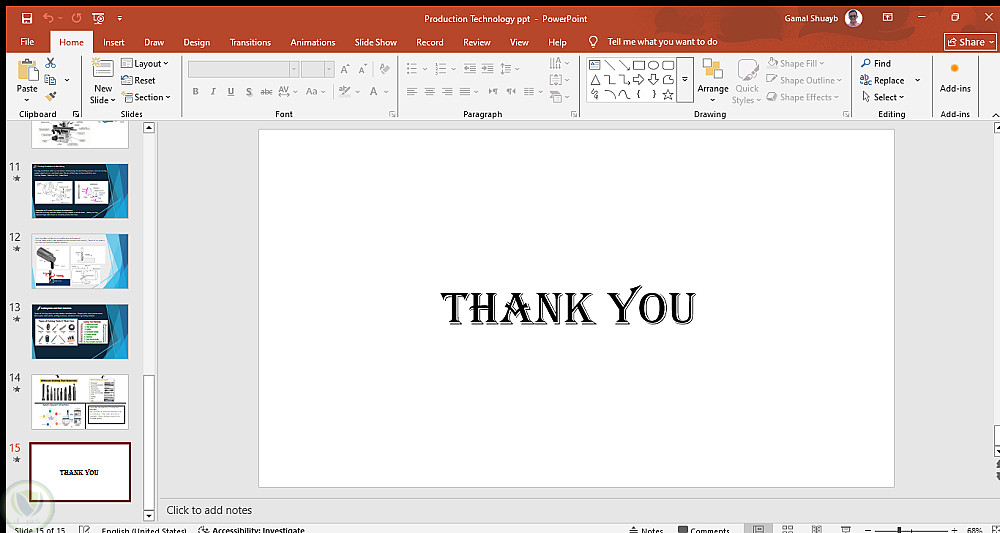This screenshot has width=1000, height=533.
Task: Click Tell me what you want to do
Action: [662, 42]
